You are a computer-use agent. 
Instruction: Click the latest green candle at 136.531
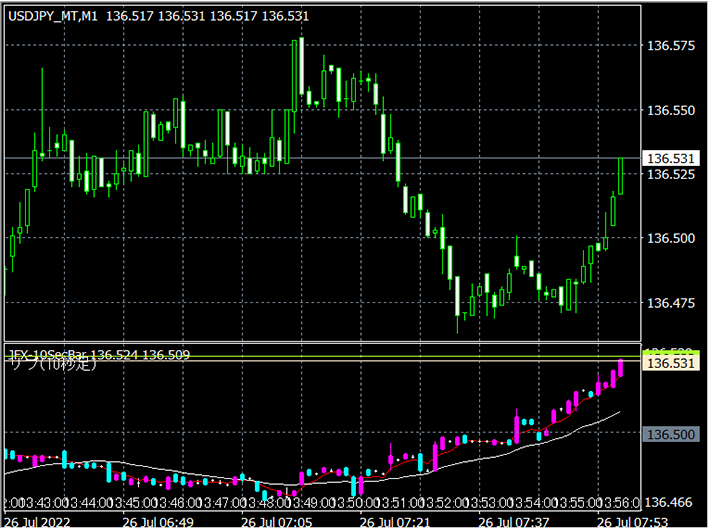point(621,176)
